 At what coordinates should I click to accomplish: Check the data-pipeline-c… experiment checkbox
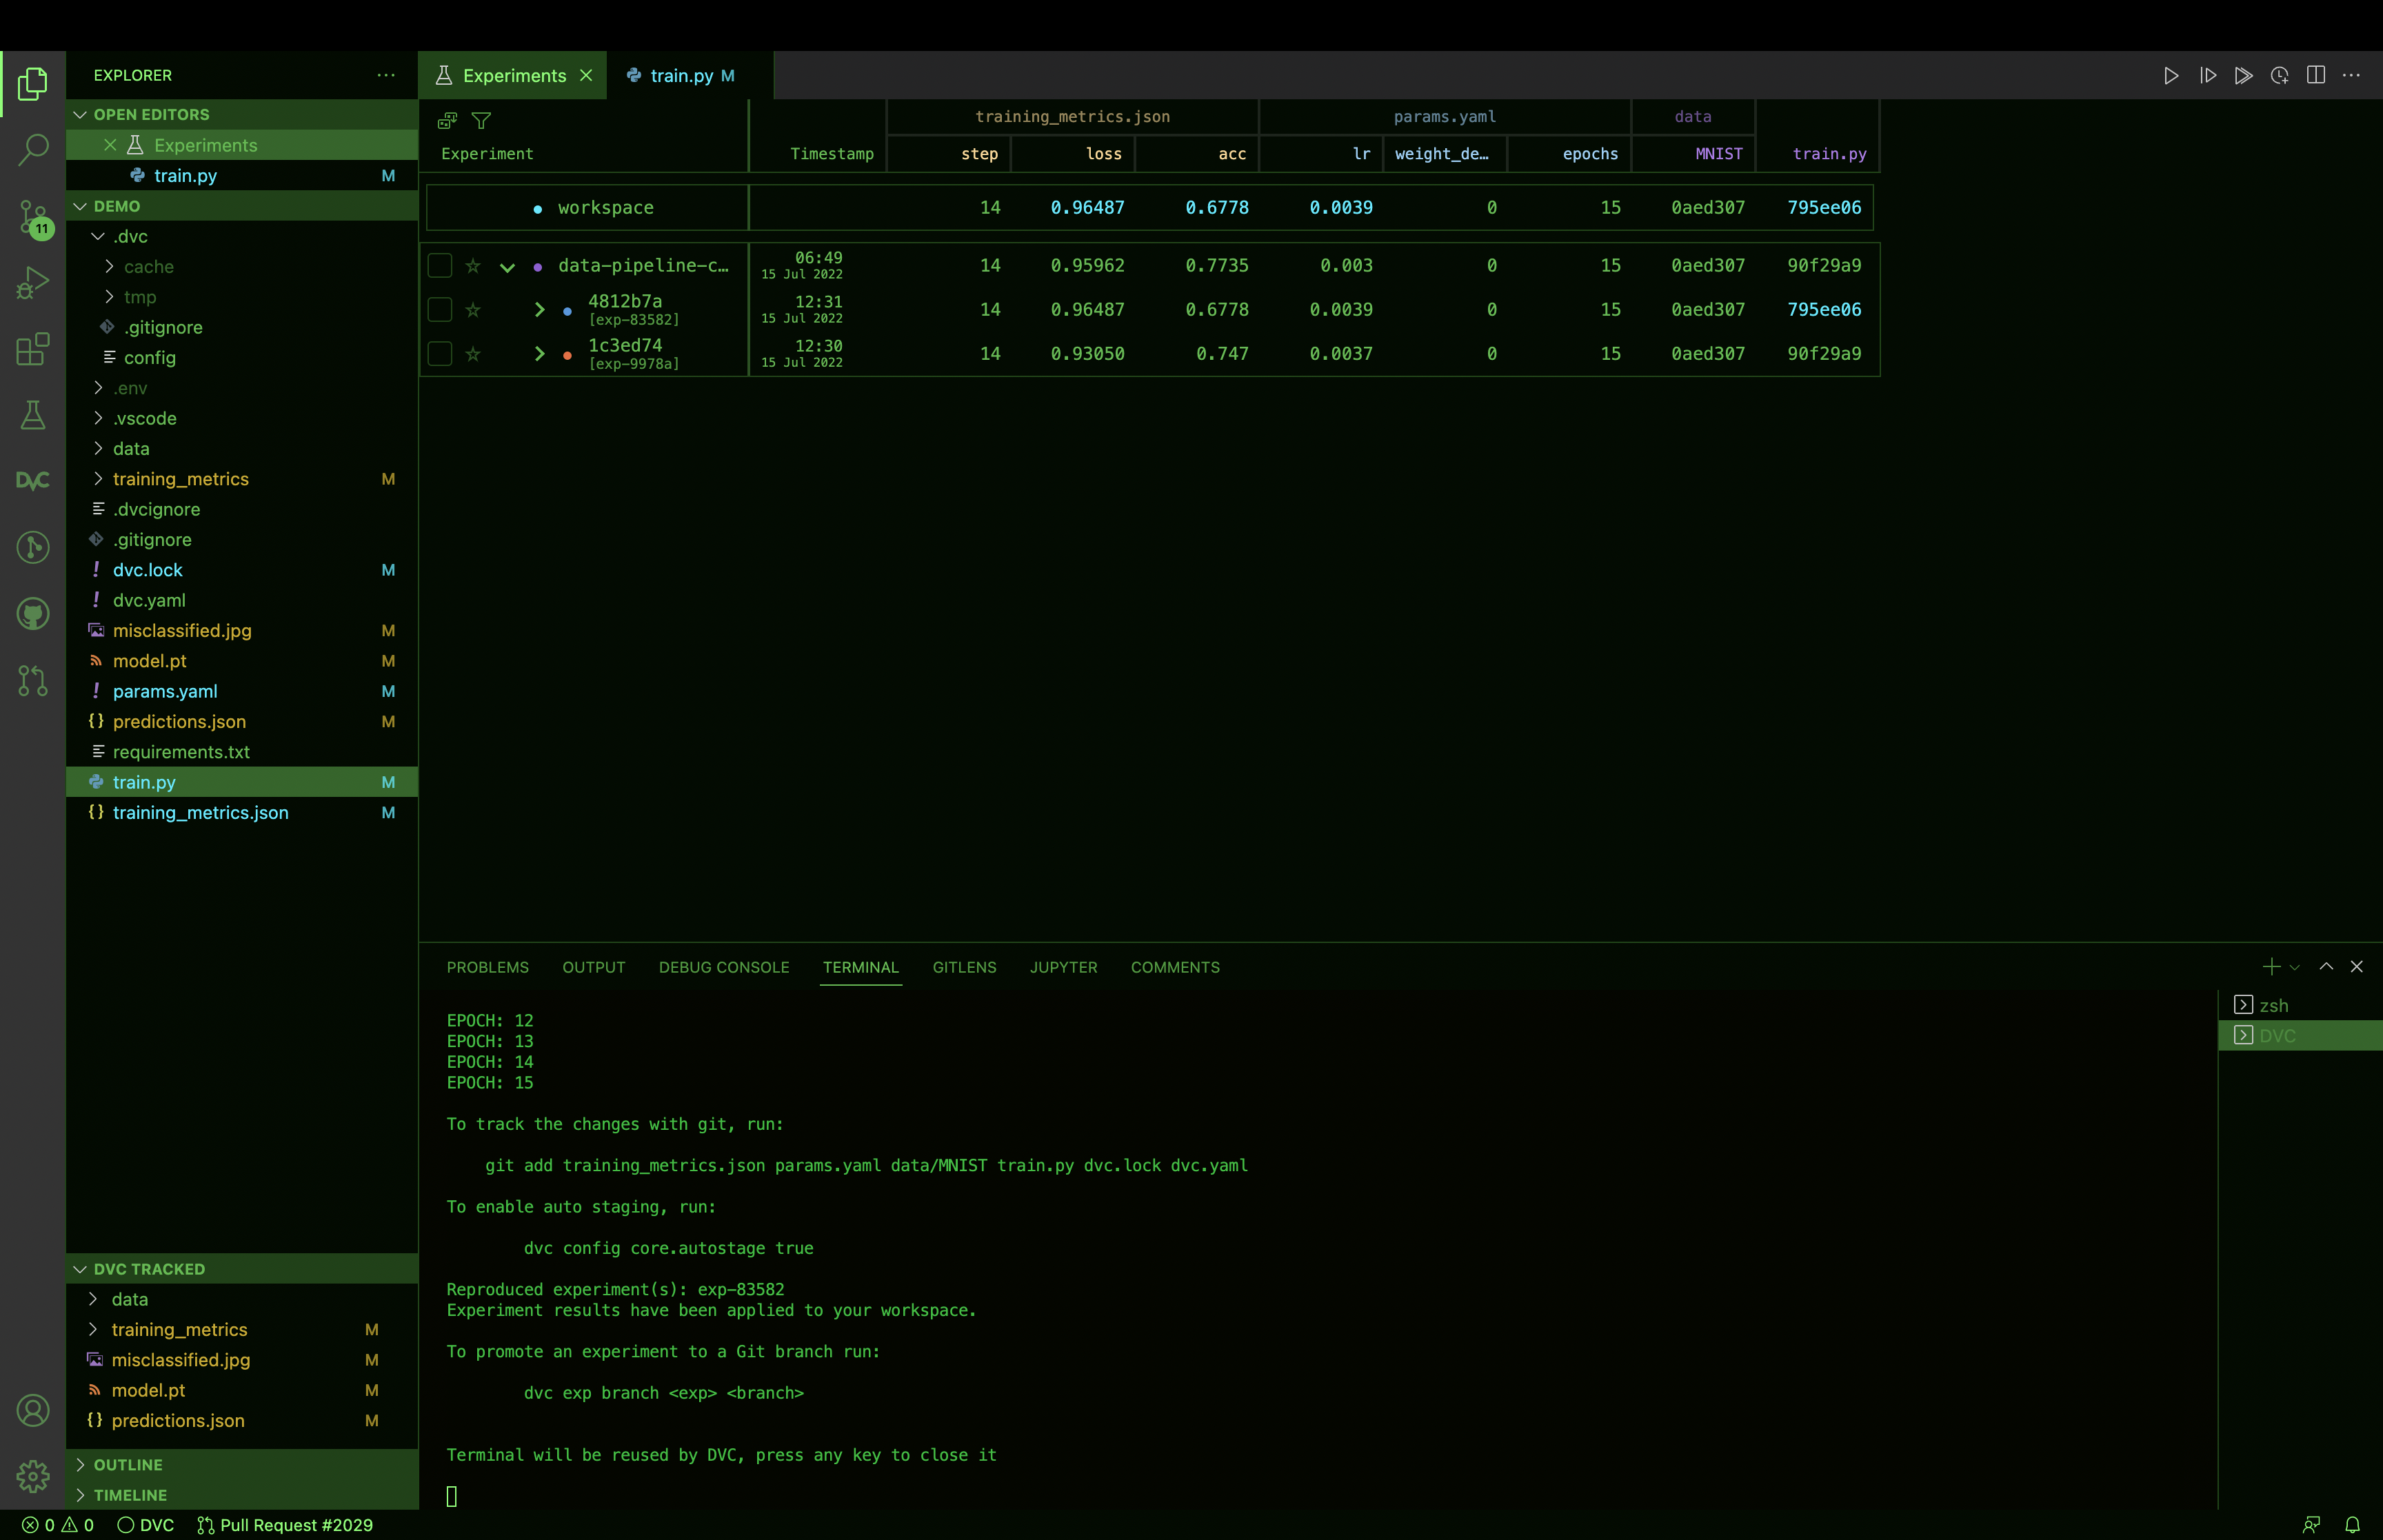coord(440,266)
